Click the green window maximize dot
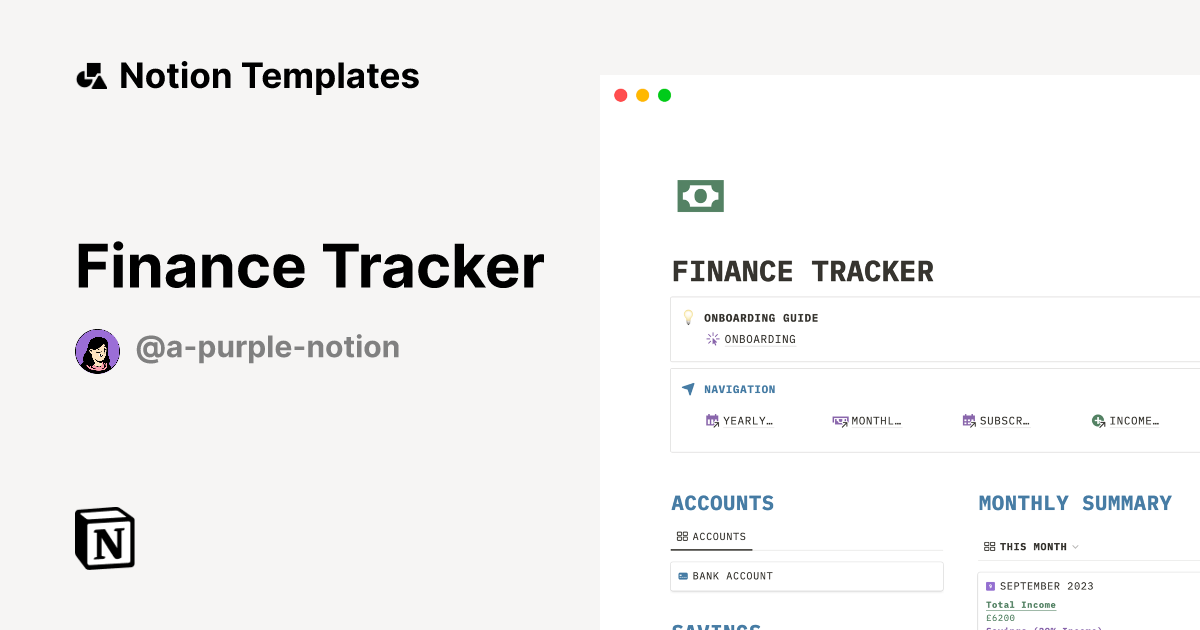This screenshot has width=1200, height=630. coord(665,95)
